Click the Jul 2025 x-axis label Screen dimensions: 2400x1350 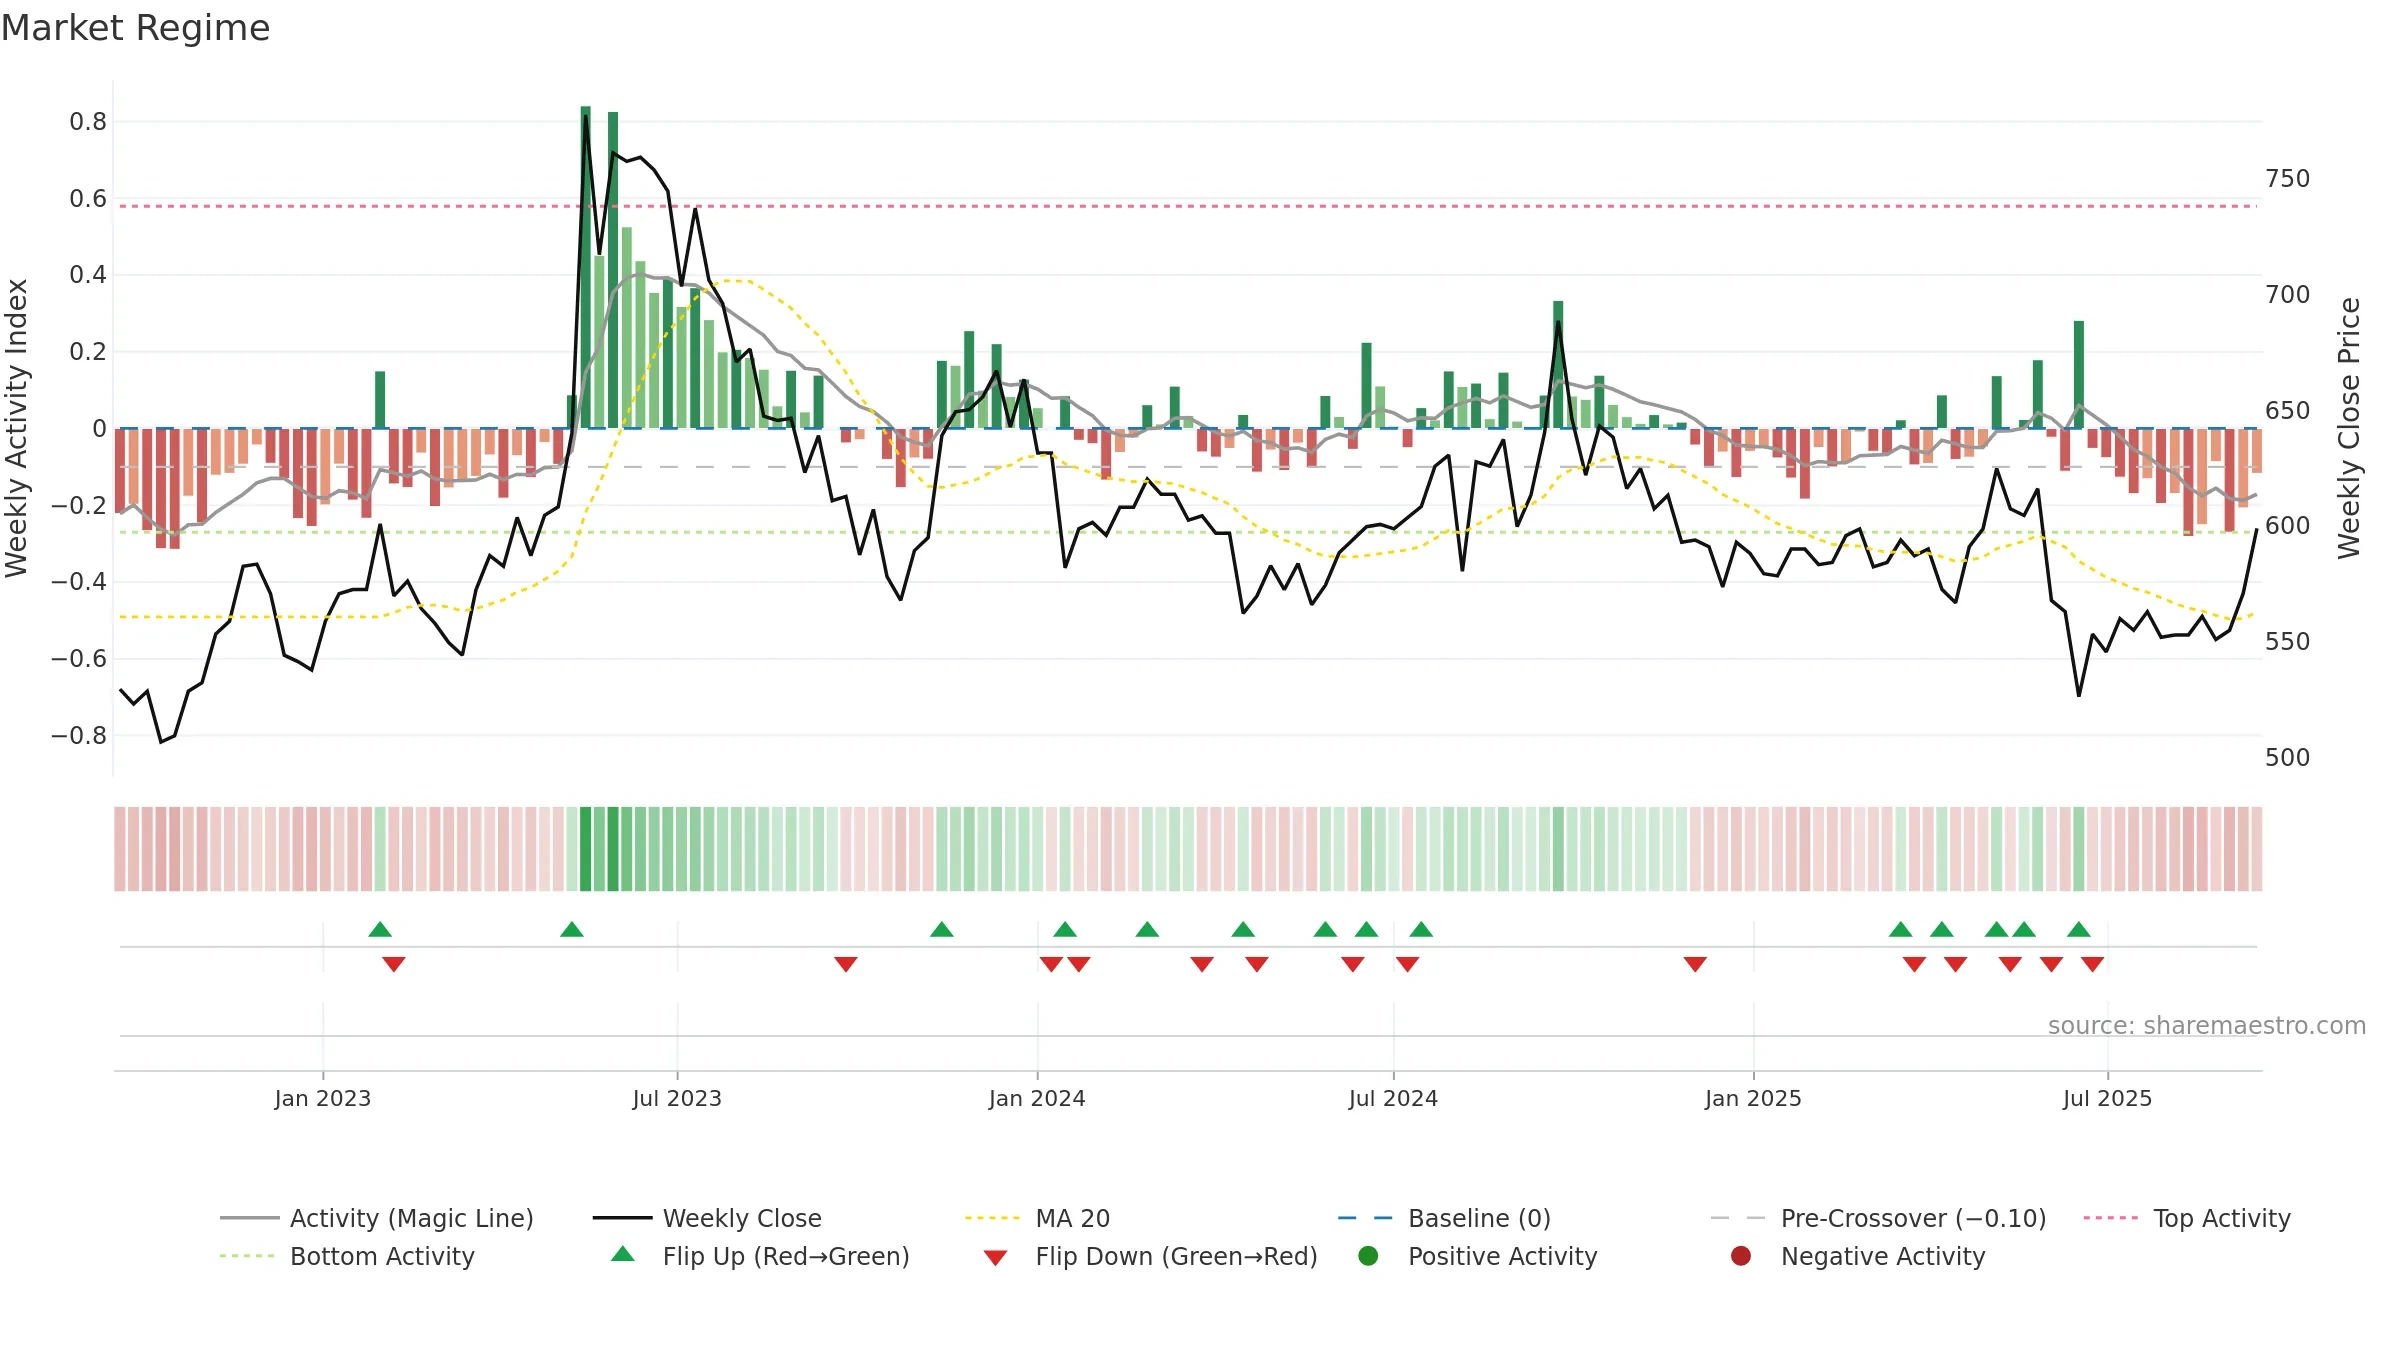click(2107, 1098)
